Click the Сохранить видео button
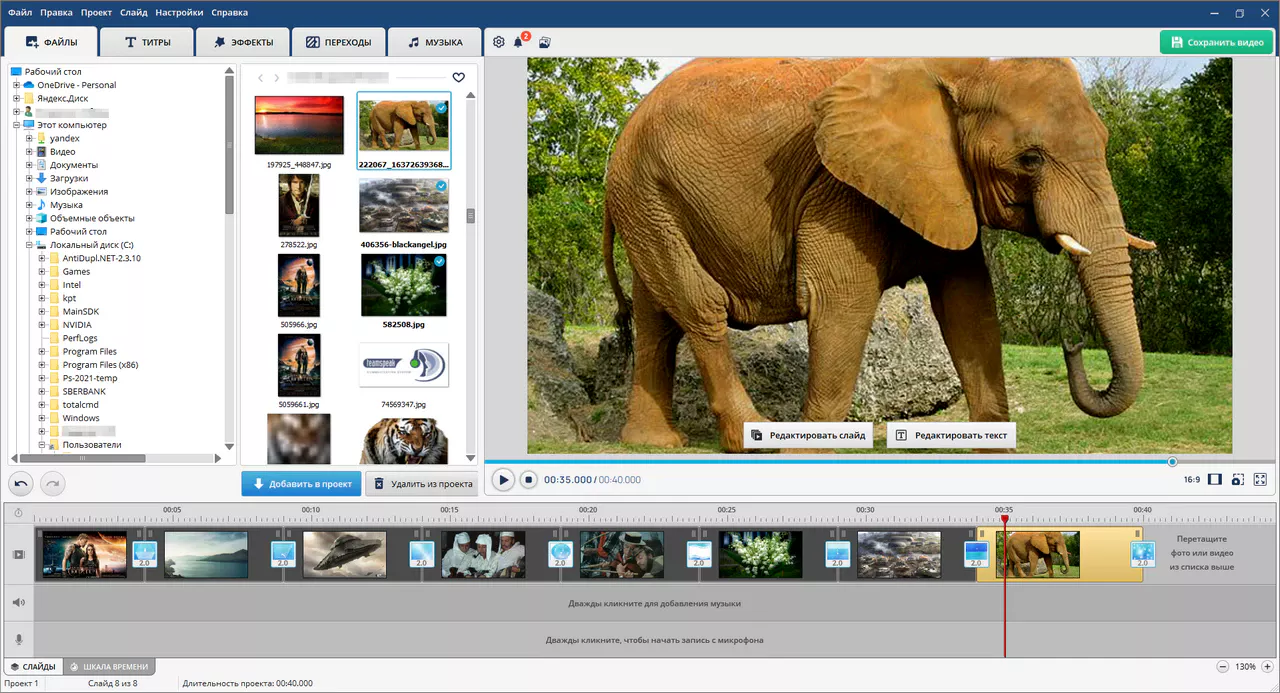The width and height of the screenshot is (1280, 693). coord(1216,43)
